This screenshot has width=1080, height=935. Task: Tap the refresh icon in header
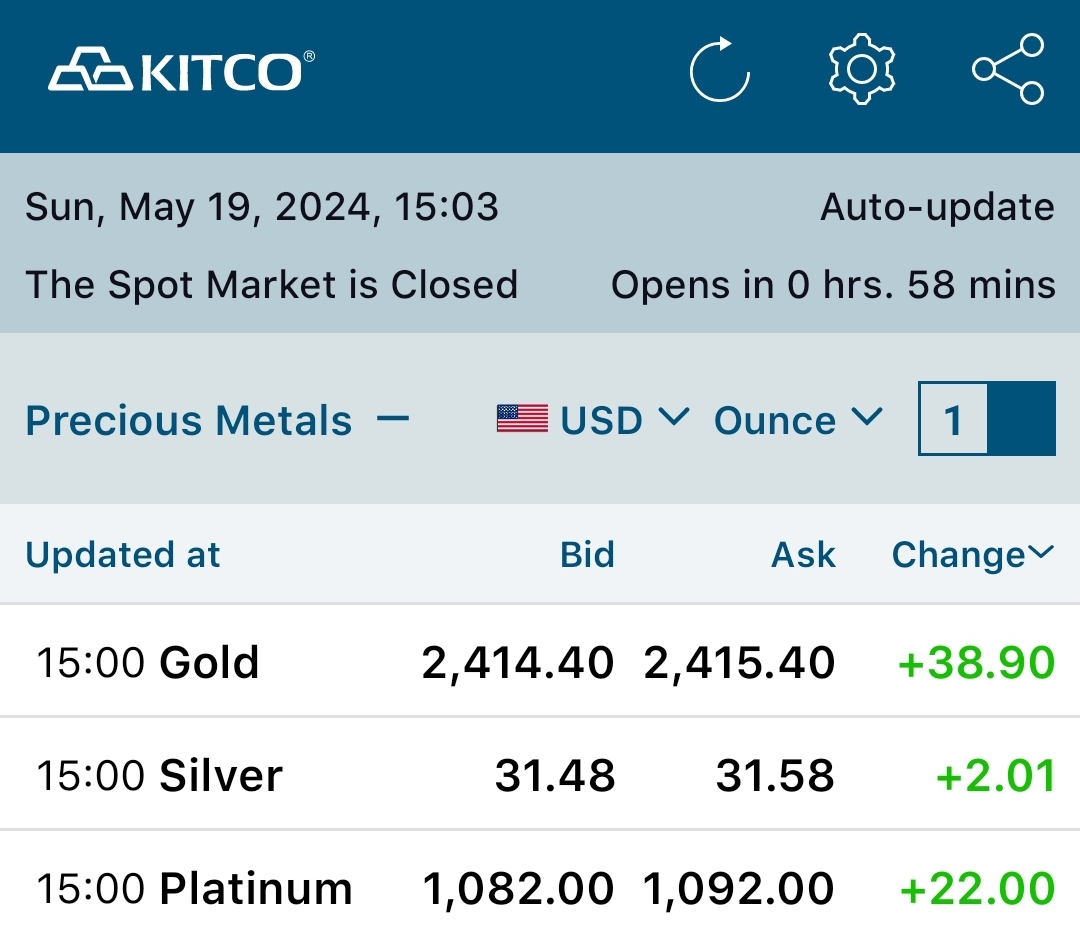pyautogui.click(x=720, y=70)
